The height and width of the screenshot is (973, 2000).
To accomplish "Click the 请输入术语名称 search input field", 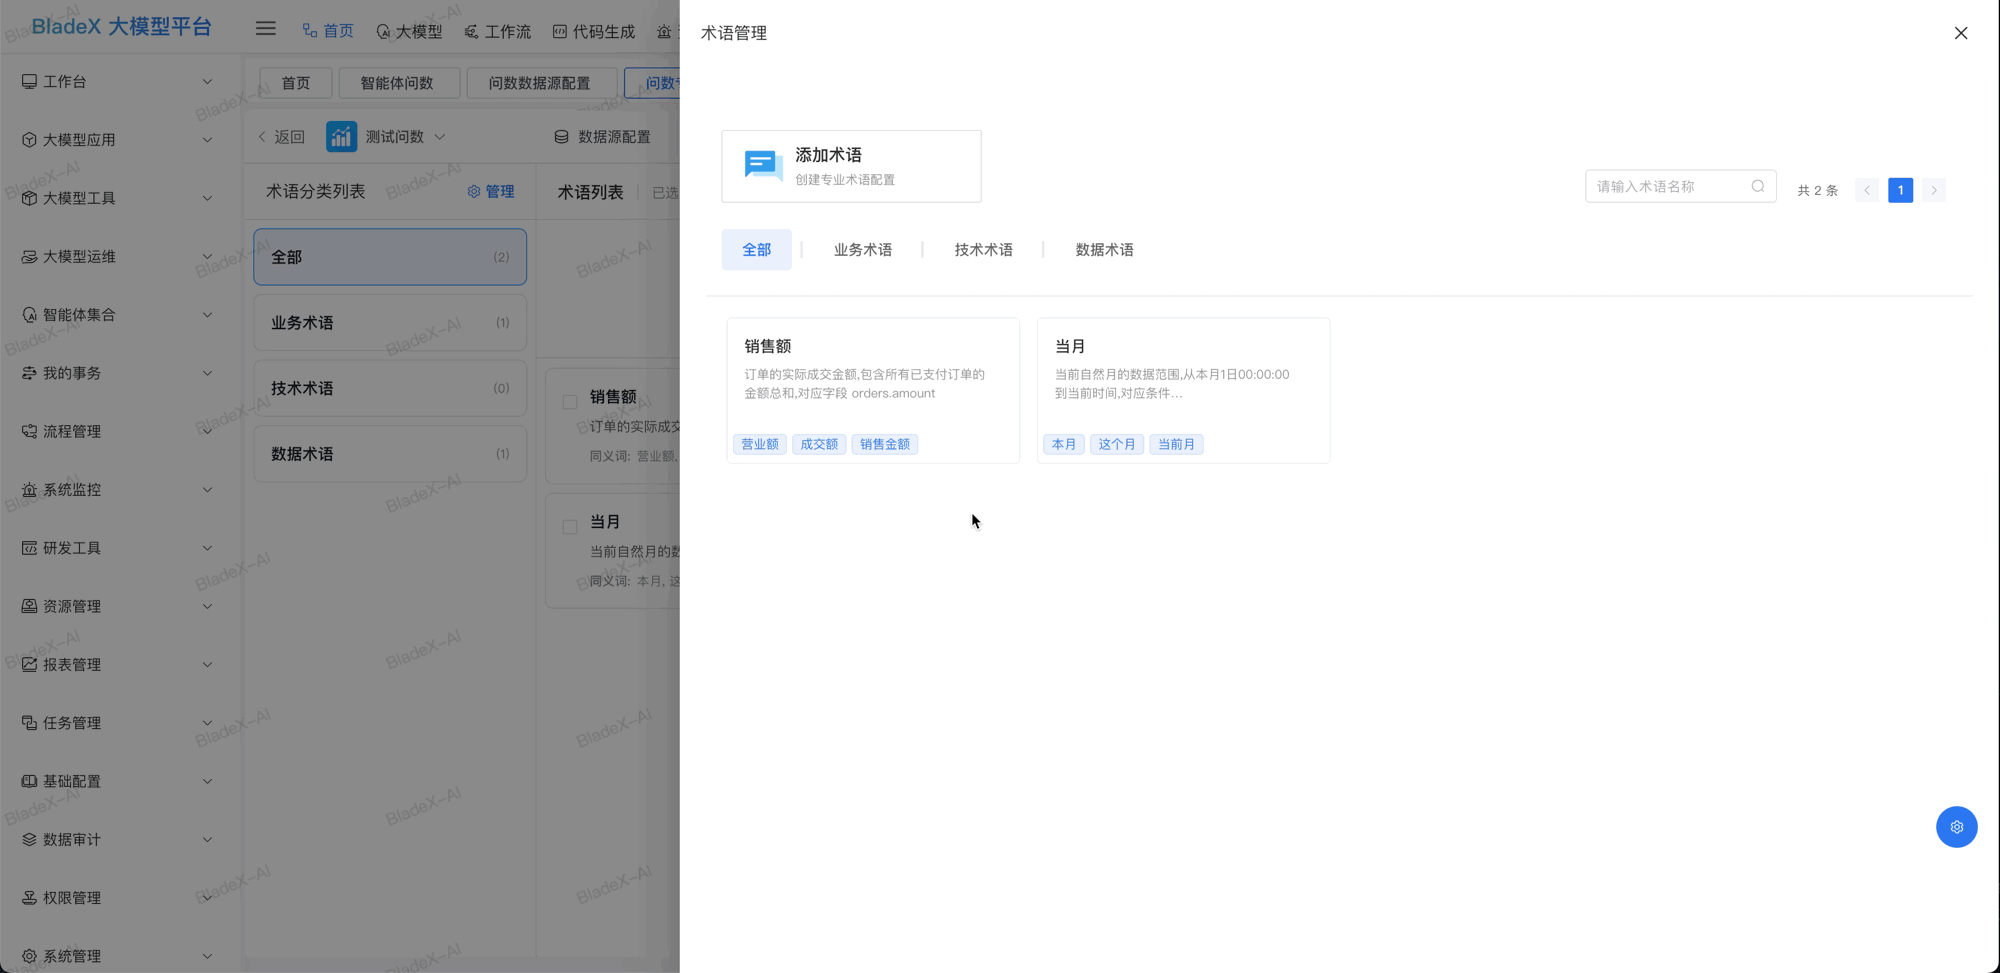I will tap(1660, 185).
